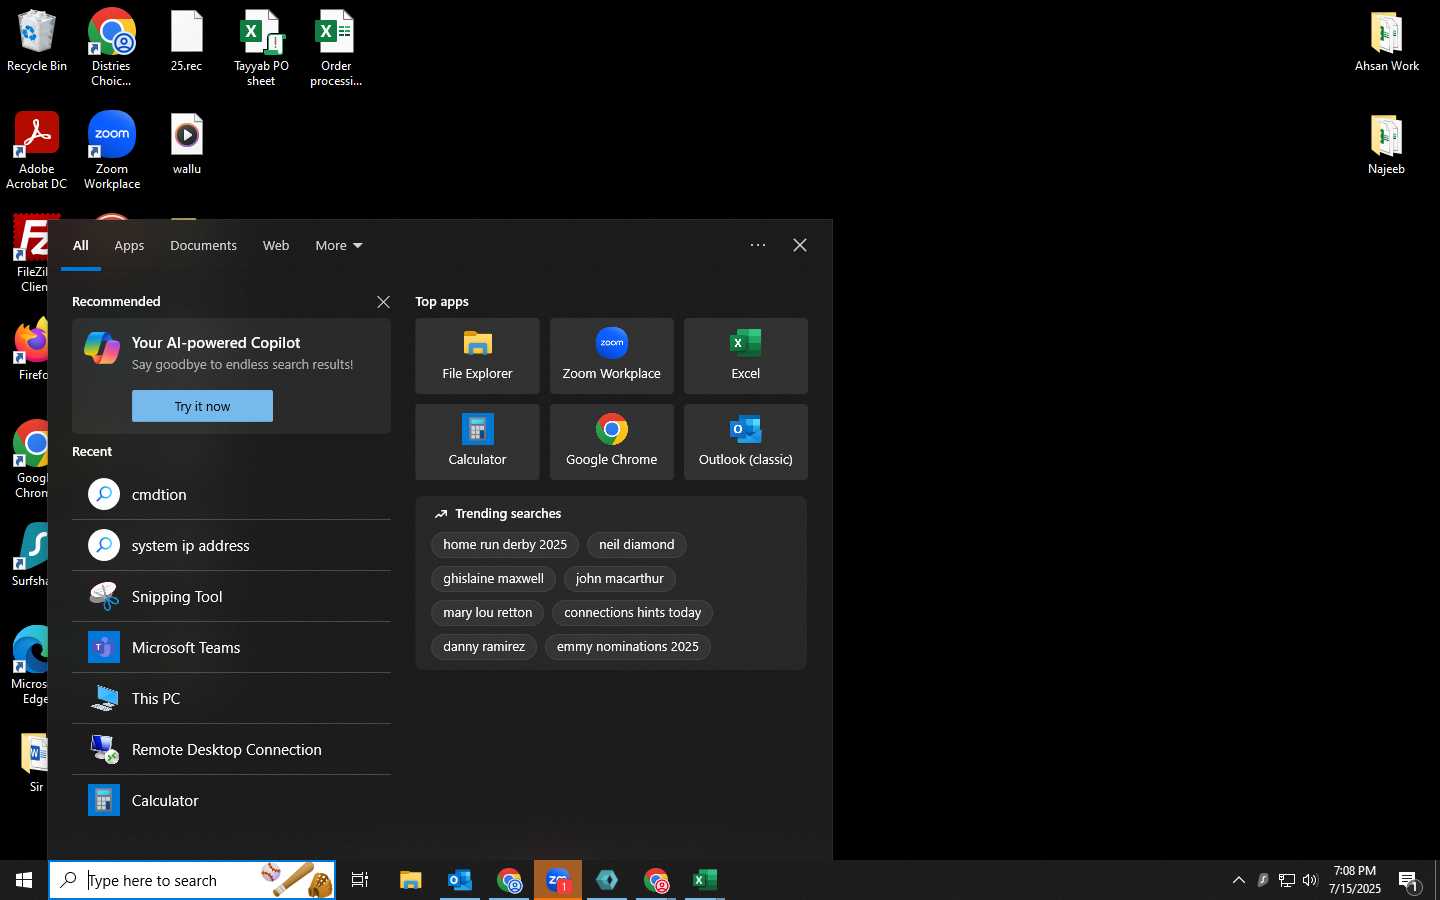Expand the More dropdown
The height and width of the screenshot is (900, 1440).
pyautogui.click(x=338, y=246)
